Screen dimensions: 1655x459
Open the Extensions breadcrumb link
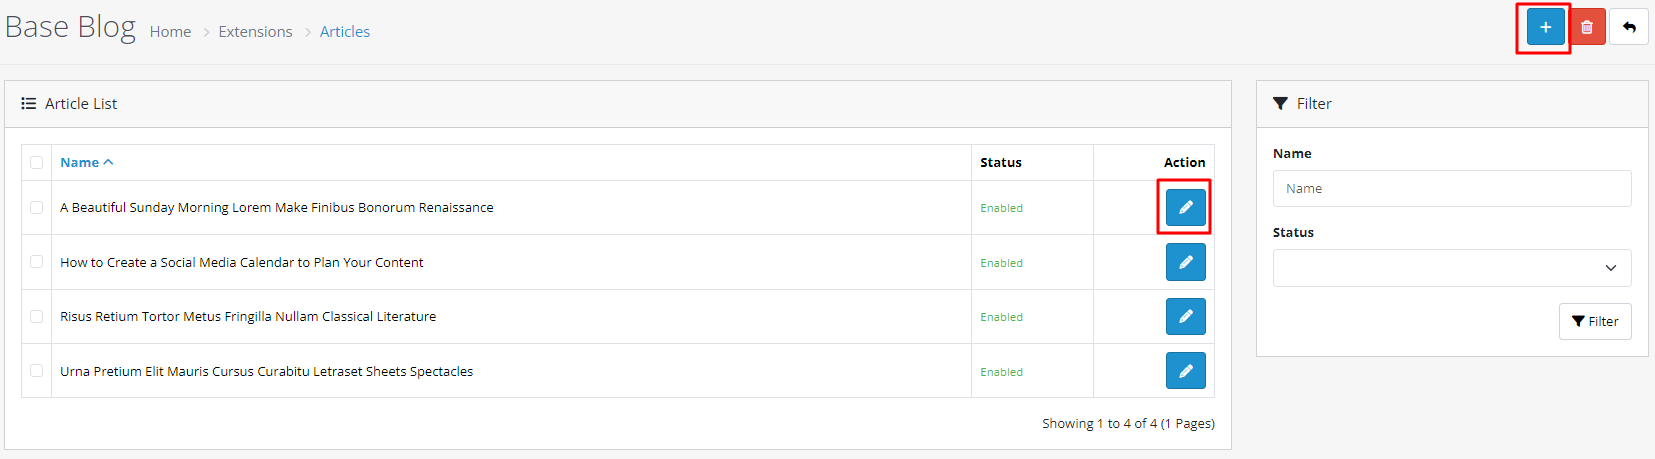pos(255,32)
